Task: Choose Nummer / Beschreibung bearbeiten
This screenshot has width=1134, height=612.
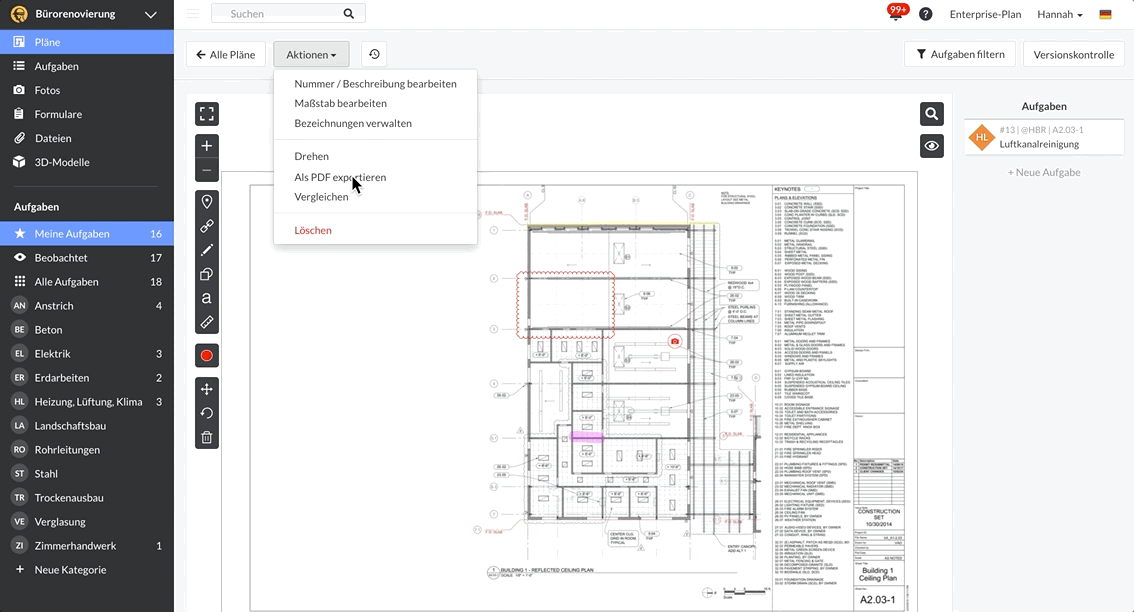Action: [375, 84]
